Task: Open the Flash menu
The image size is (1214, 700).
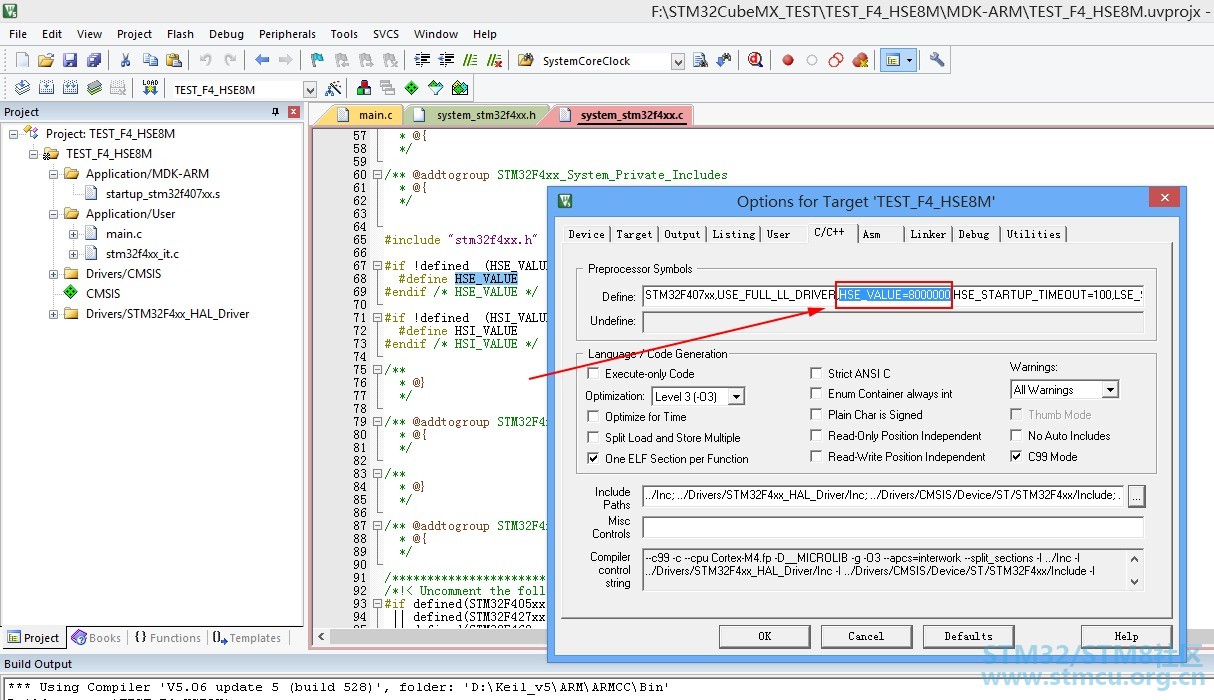Action: tap(181, 34)
